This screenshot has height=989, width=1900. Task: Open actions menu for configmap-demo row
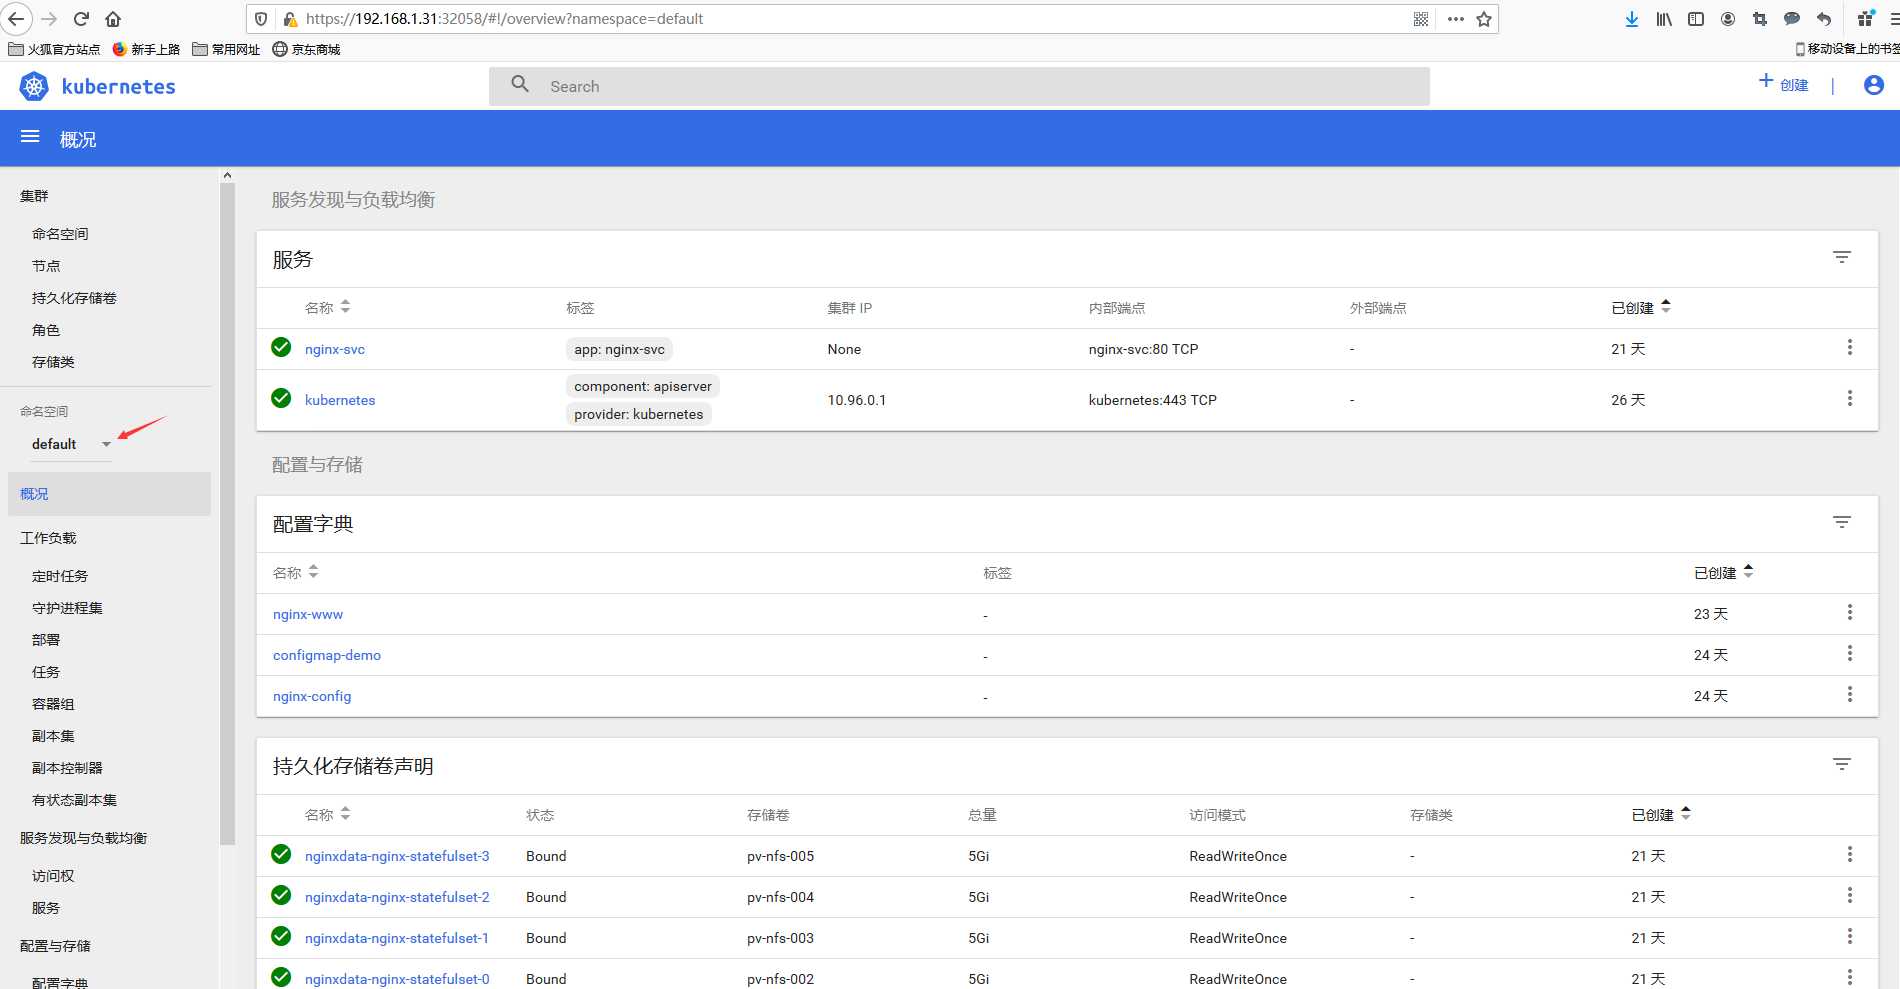point(1850,654)
